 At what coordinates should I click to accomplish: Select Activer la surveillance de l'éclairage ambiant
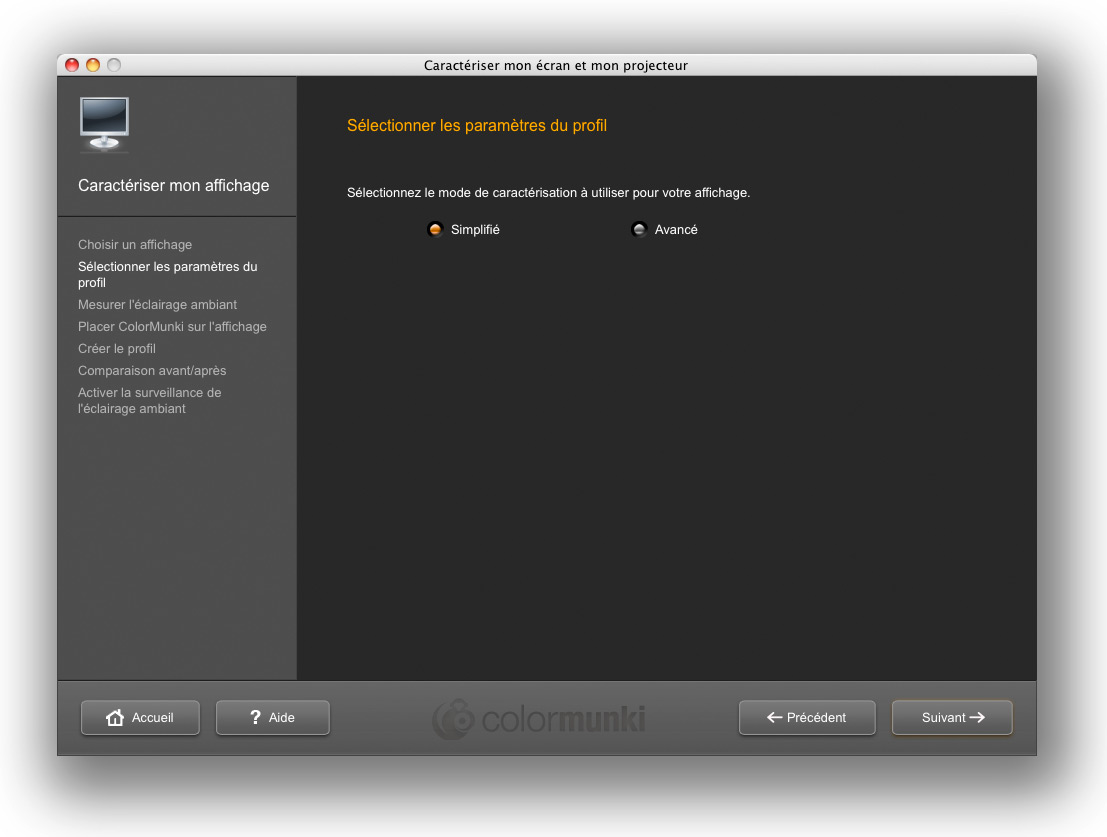[x=150, y=400]
